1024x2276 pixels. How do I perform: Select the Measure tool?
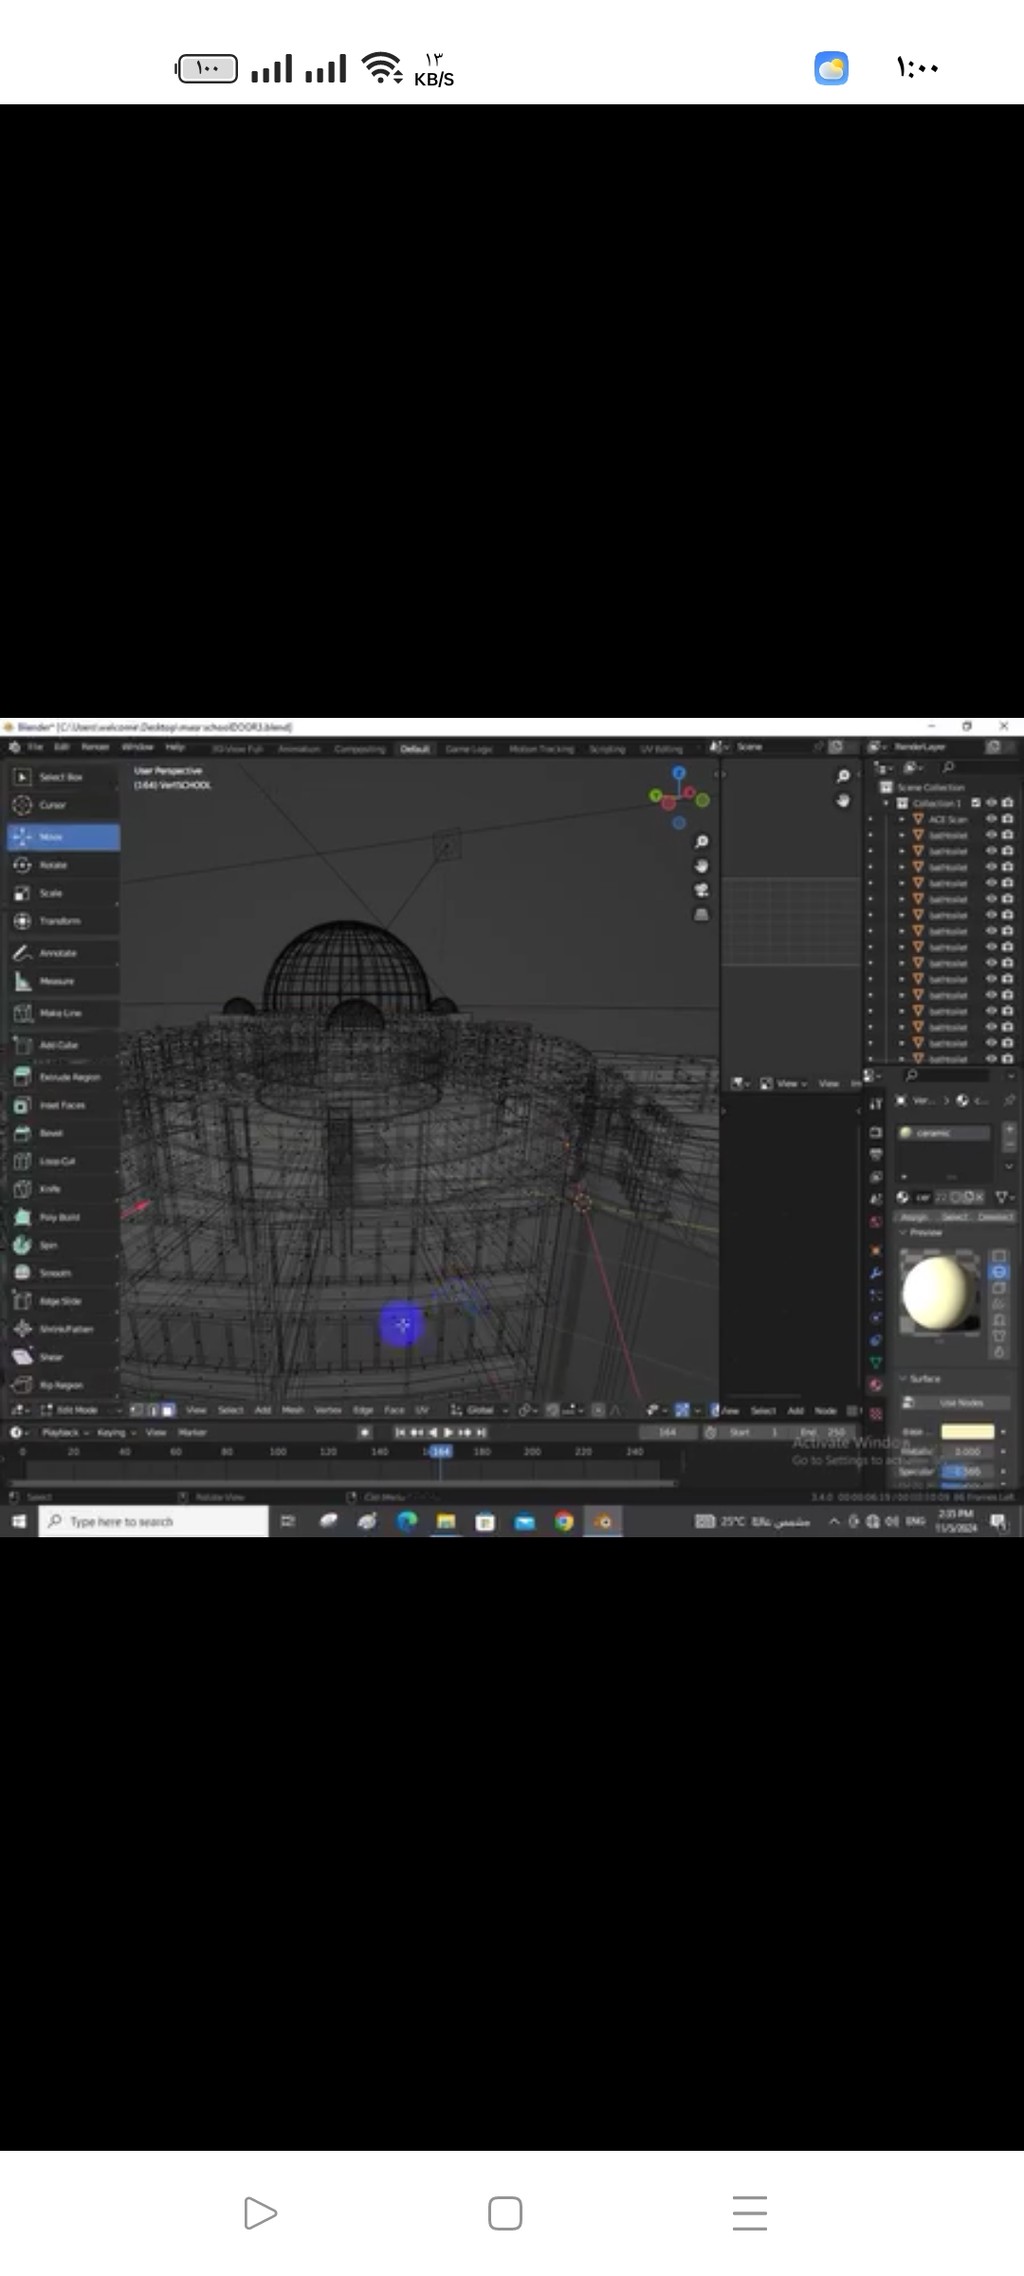tap(62, 981)
